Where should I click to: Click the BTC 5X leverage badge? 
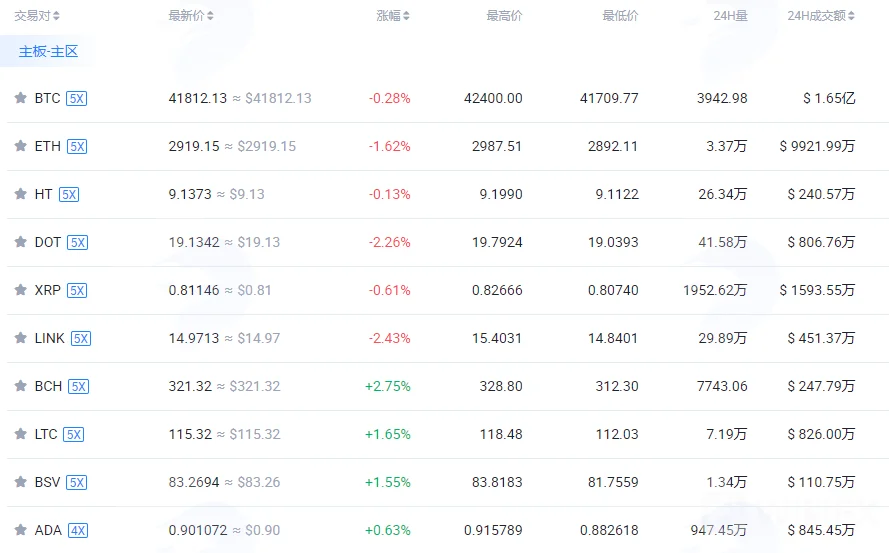(77, 99)
